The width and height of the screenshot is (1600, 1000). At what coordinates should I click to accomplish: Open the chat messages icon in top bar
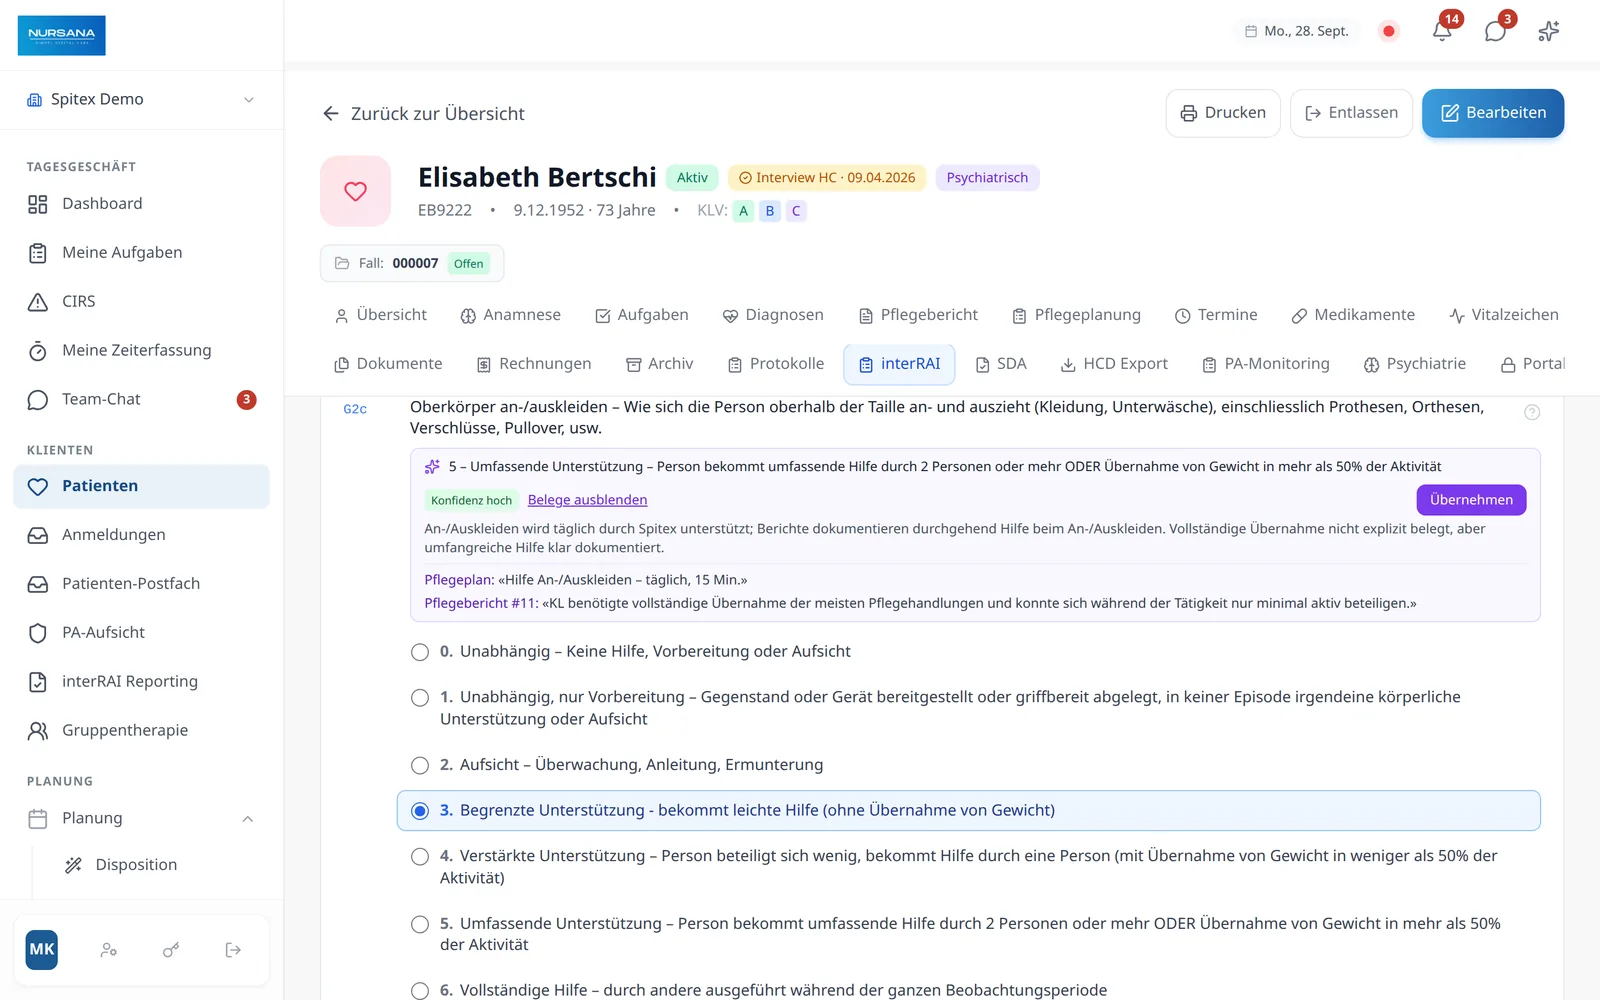click(1495, 31)
